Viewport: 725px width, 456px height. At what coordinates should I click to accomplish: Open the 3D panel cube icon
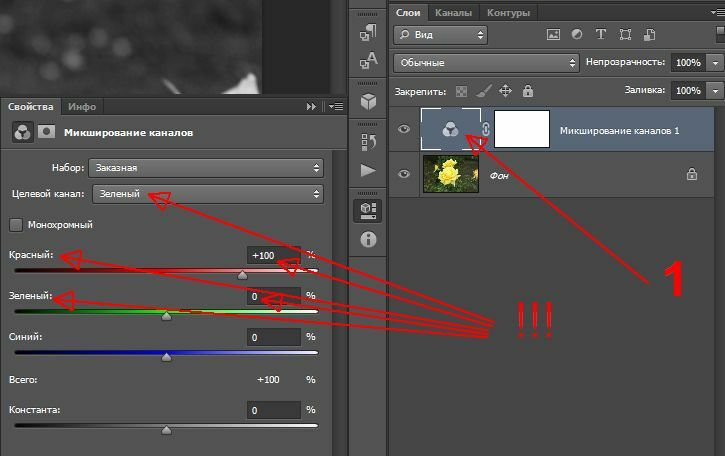click(369, 101)
